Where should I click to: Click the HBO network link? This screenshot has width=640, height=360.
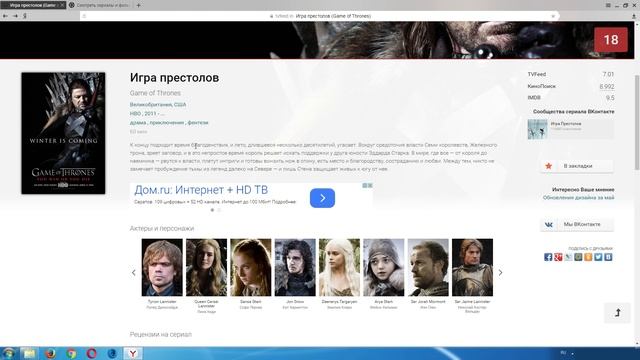(x=135, y=113)
